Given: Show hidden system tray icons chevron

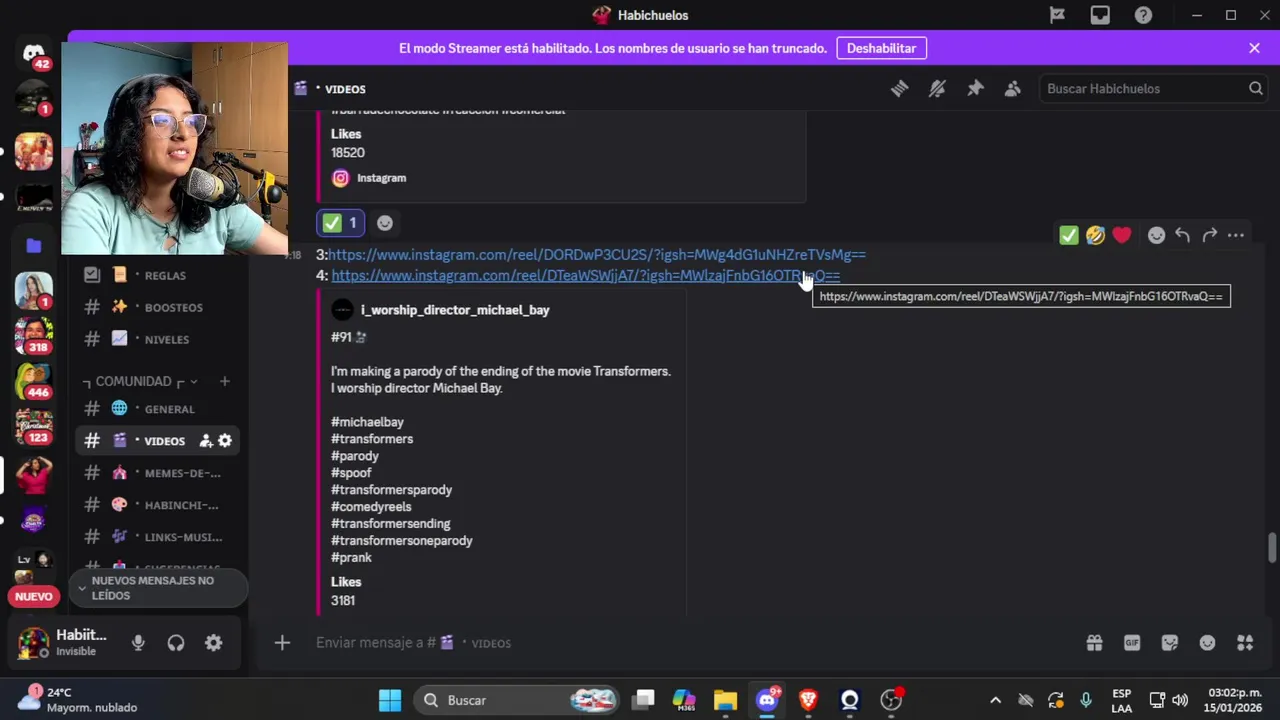Looking at the screenshot, I should pos(995,700).
